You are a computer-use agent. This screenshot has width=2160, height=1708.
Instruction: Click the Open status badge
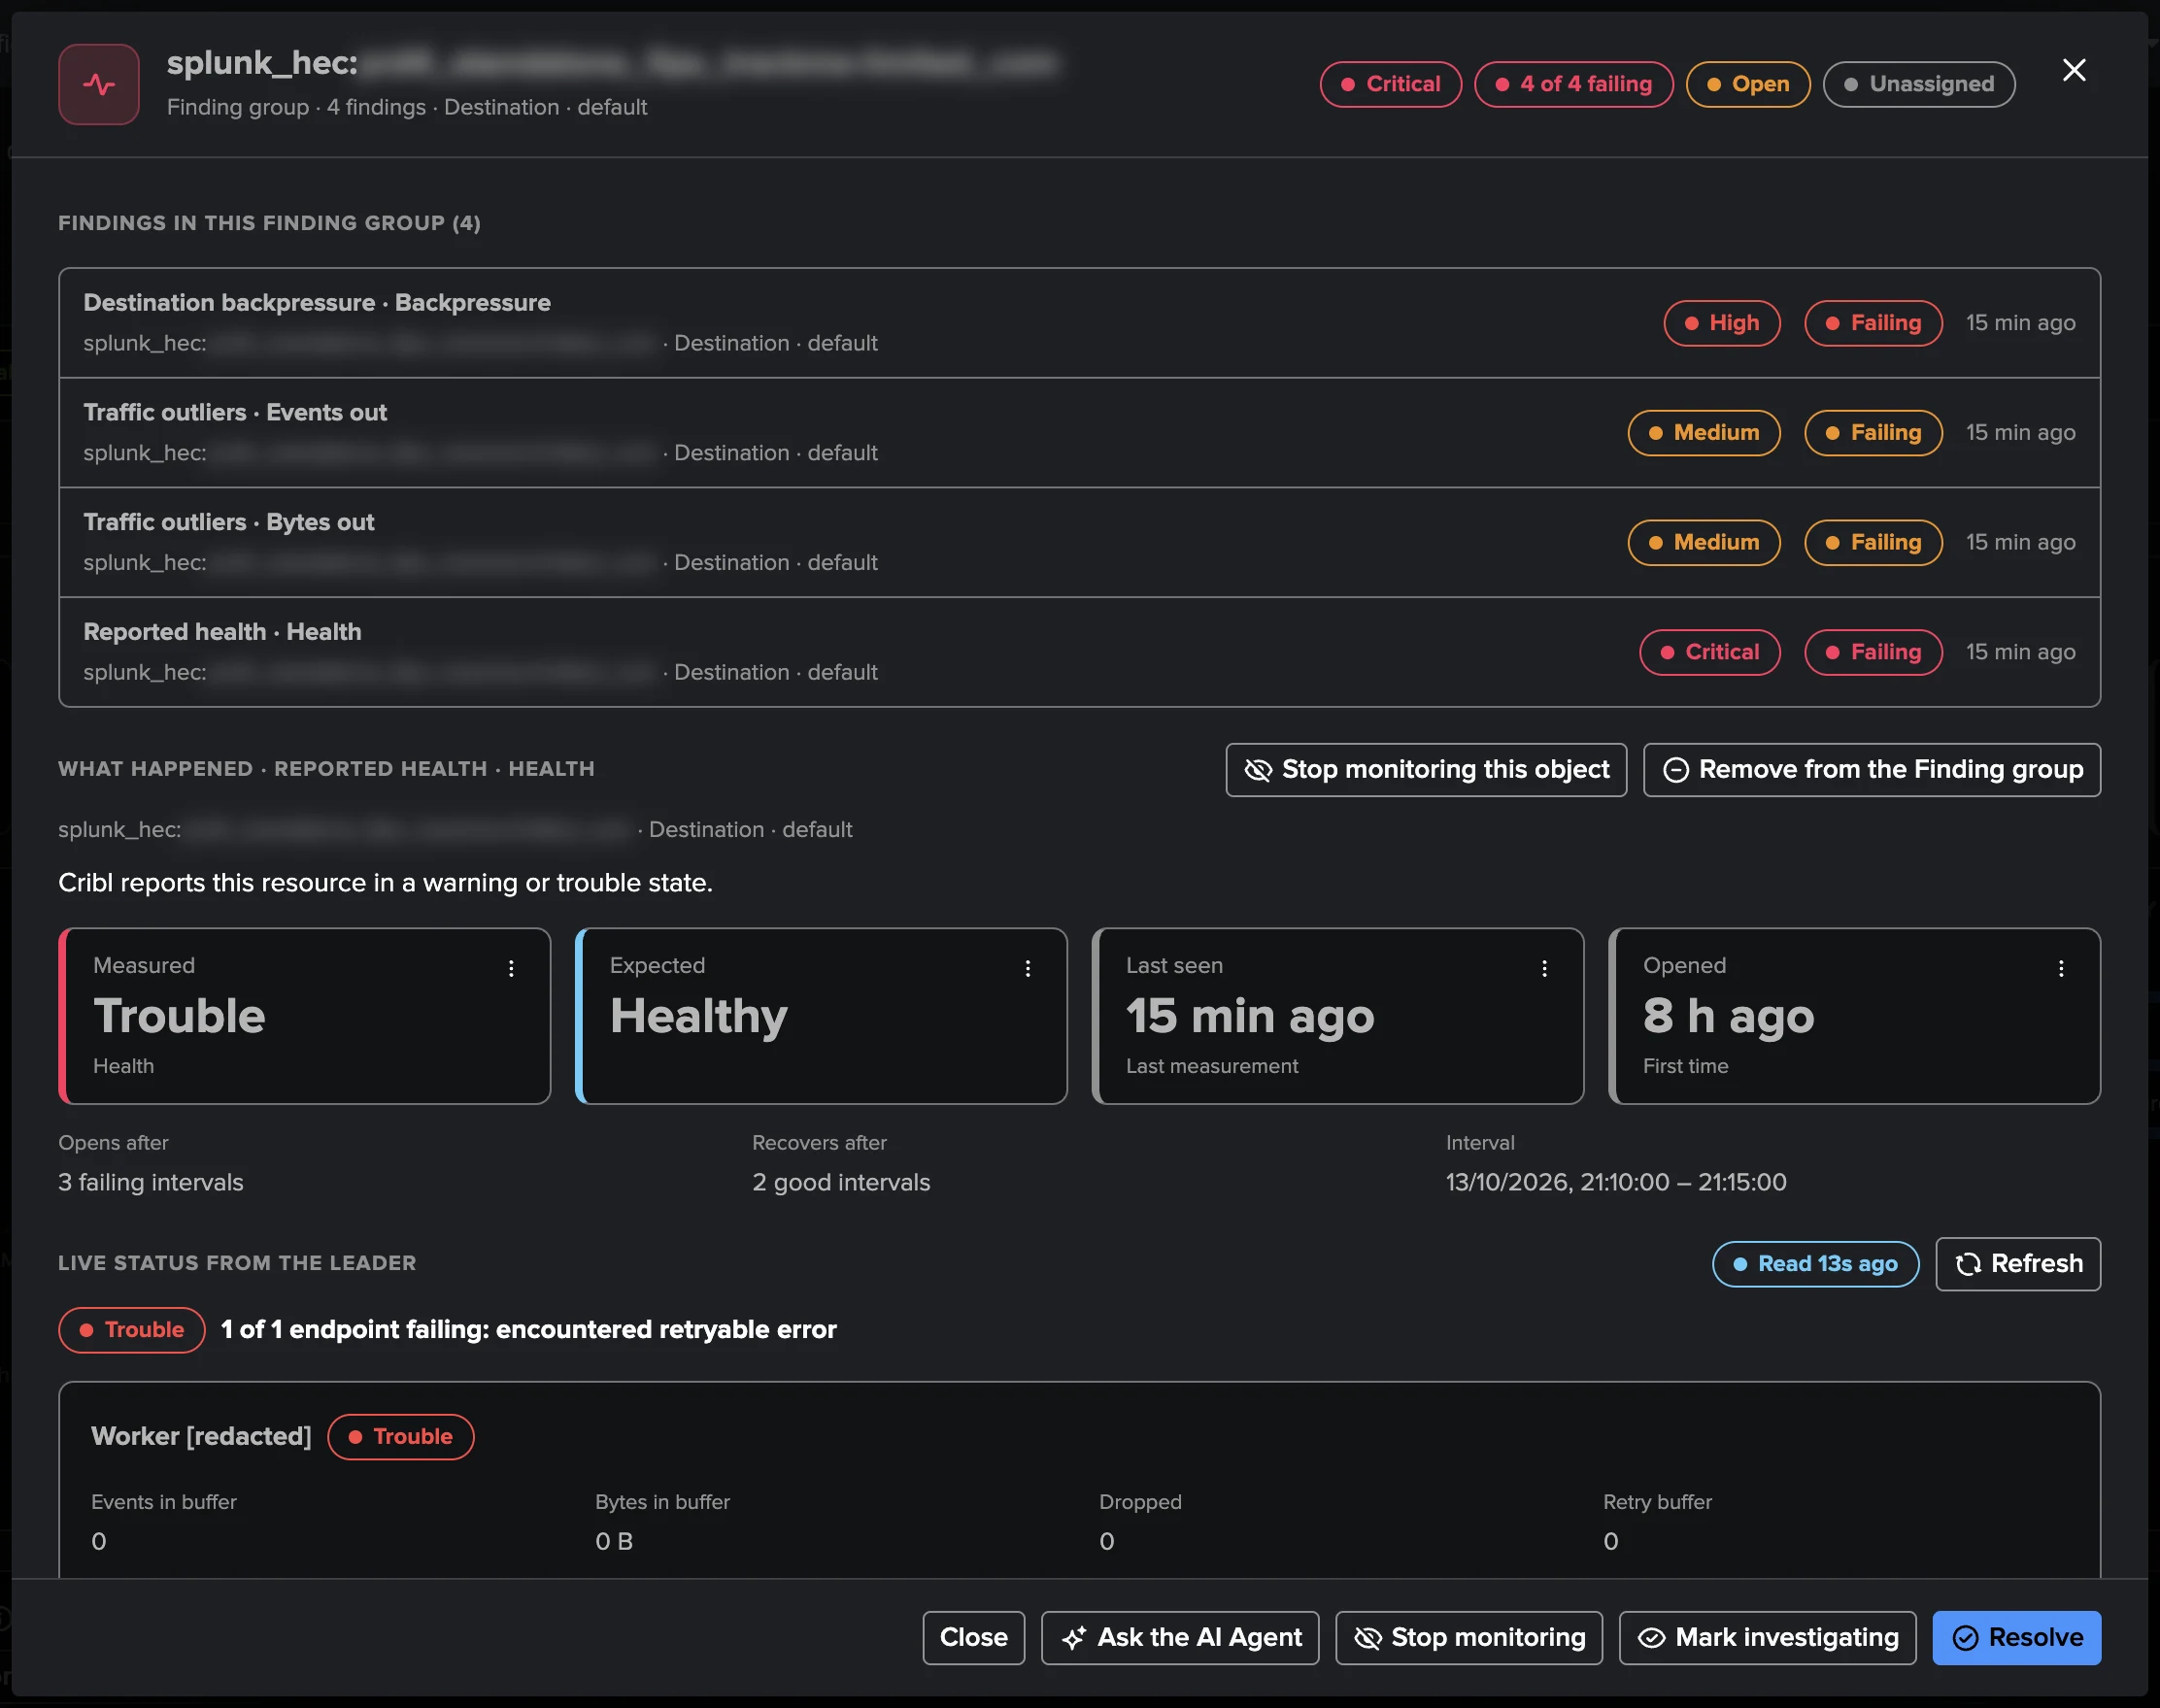1748,84
